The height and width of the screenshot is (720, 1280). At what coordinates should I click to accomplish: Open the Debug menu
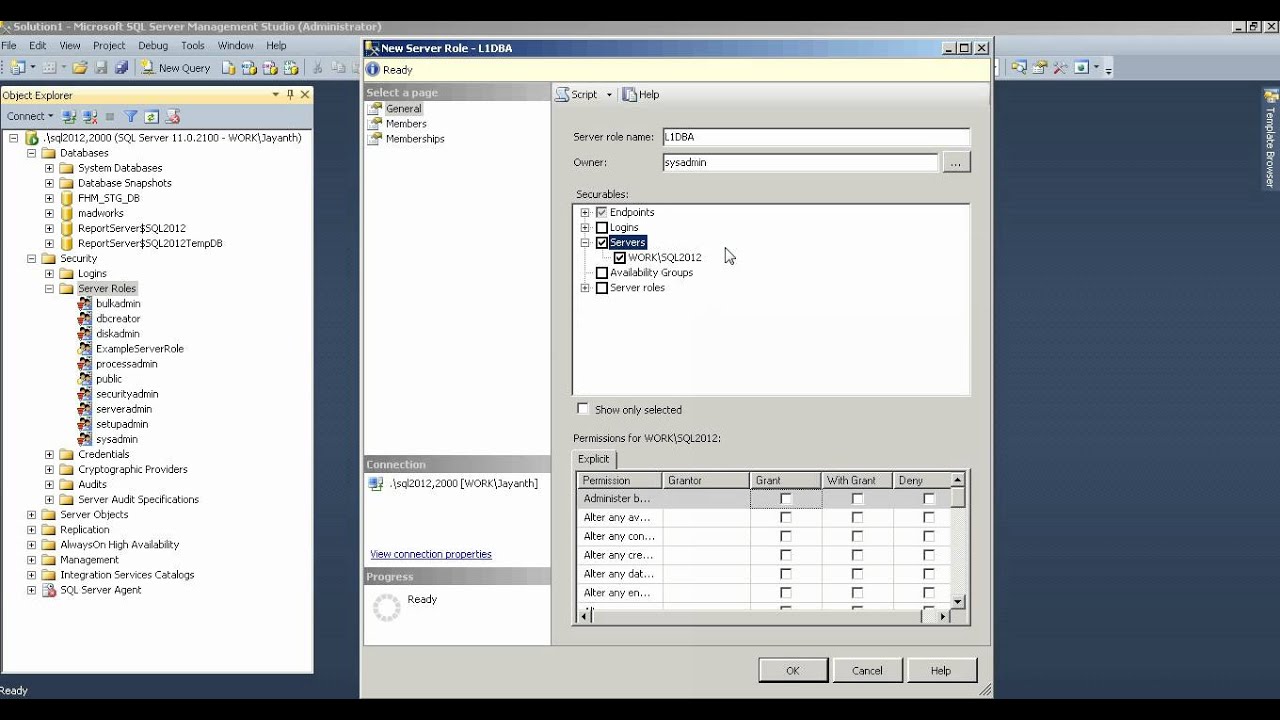(153, 45)
